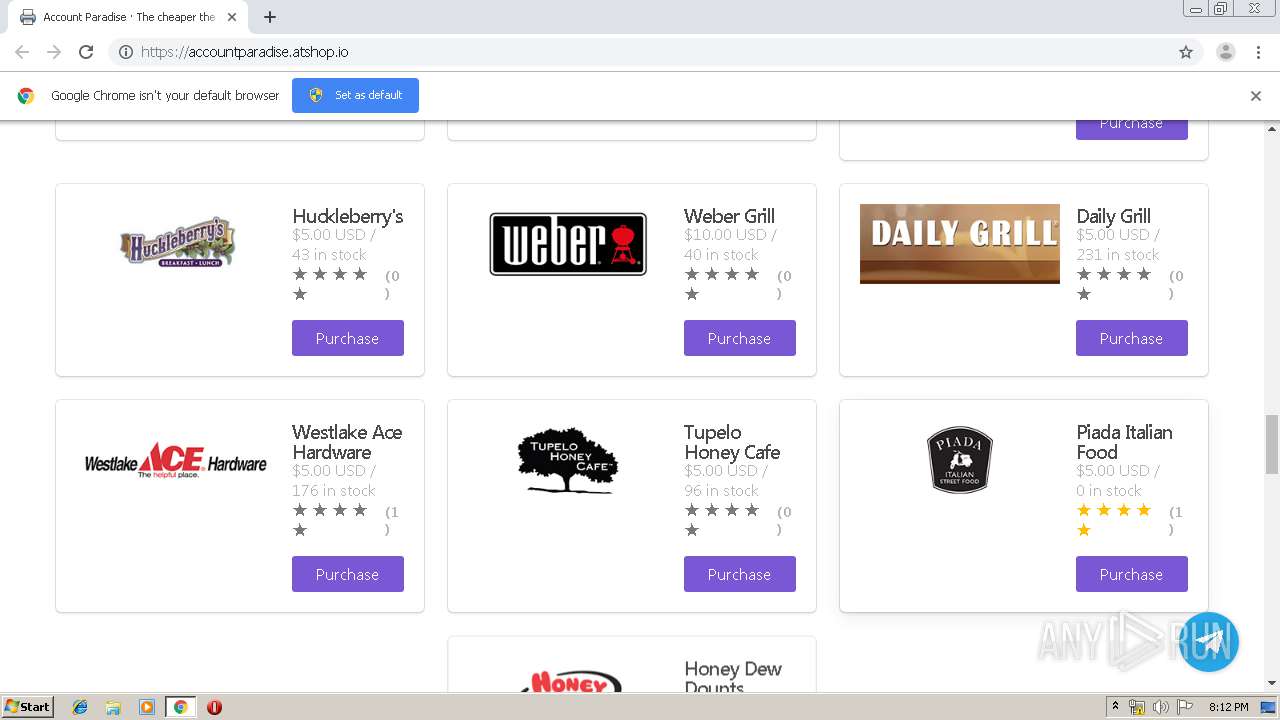This screenshot has height=720, width=1280.
Task: Open the Tupelo Honey Cafe tree logo
Action: point(568,461)
